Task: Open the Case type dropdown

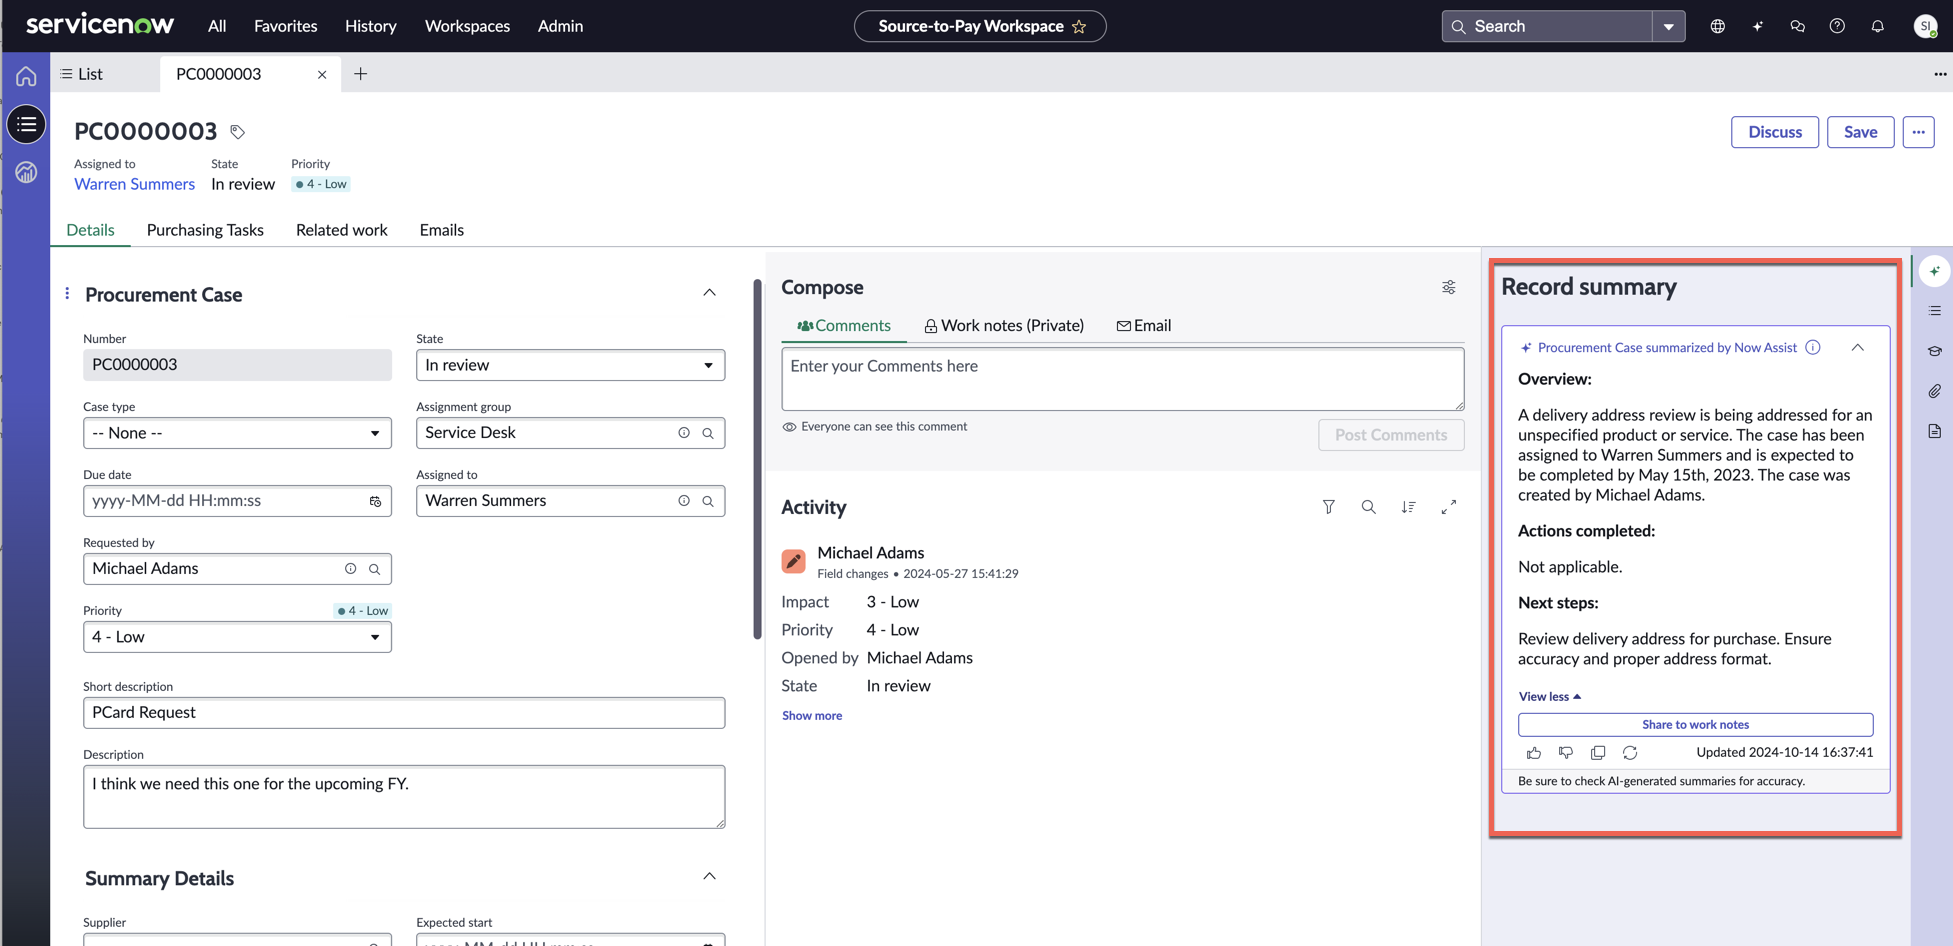Action: point(237,433)
